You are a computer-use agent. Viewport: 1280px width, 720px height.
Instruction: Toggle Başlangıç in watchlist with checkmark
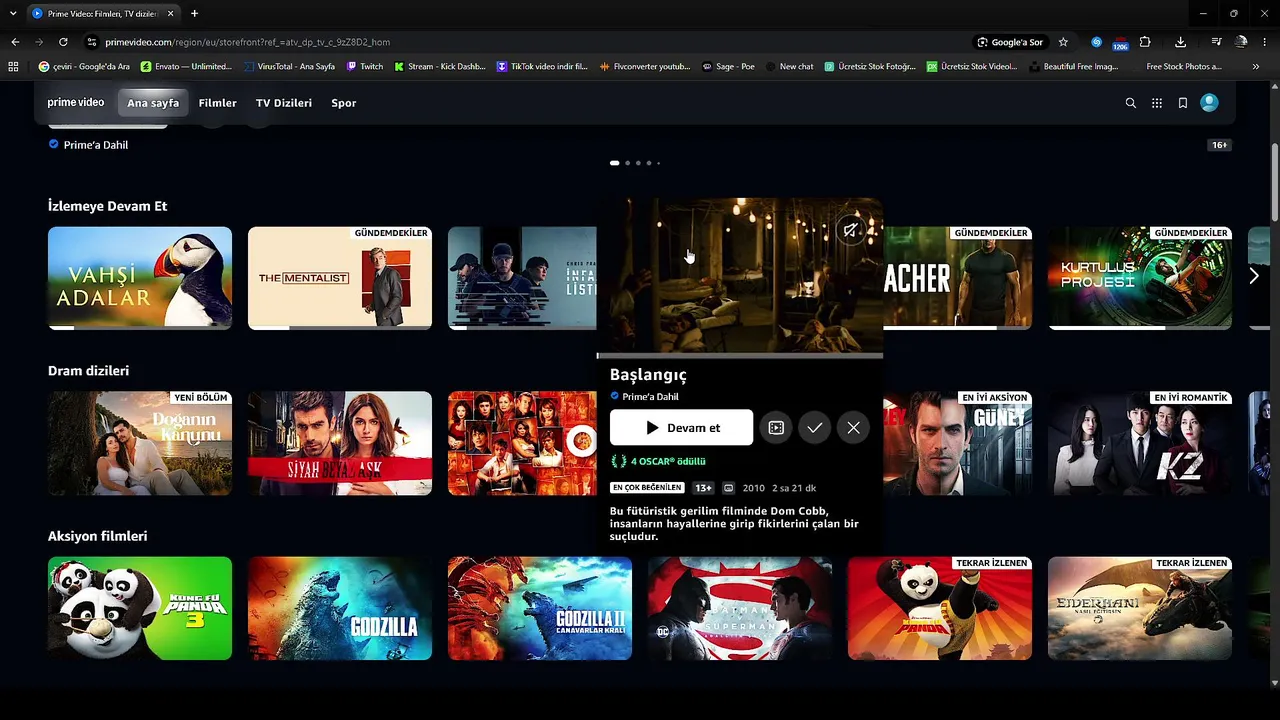point(815,428)
